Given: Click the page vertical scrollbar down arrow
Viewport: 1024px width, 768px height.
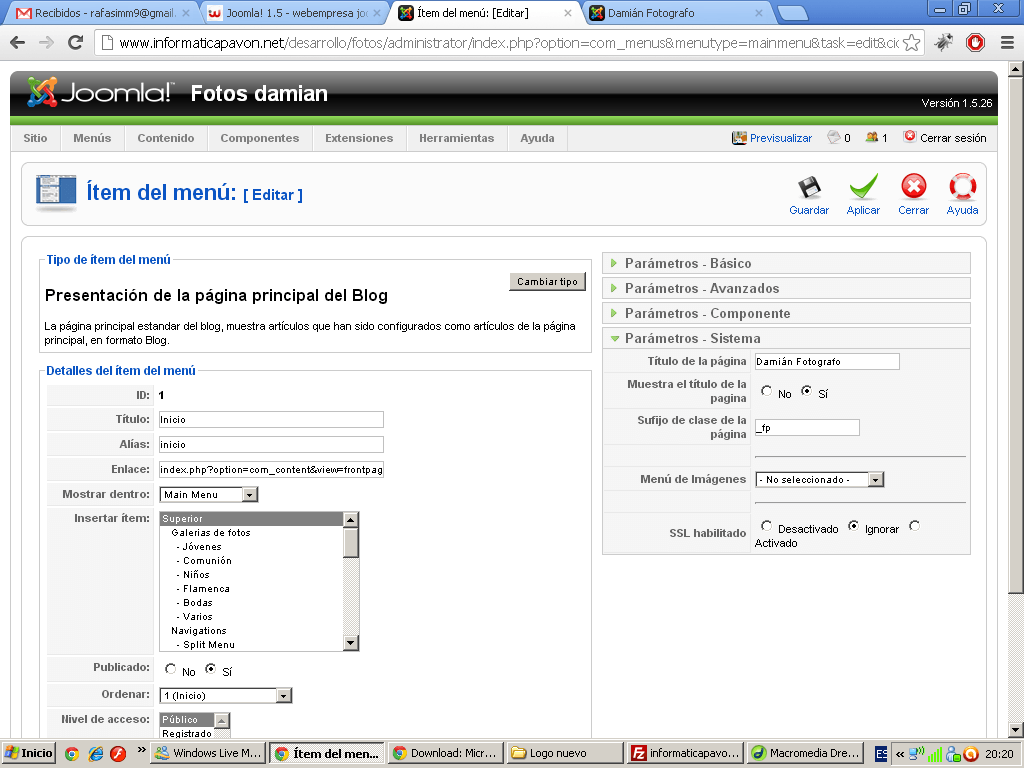Looking at the screenshot, I should click(1016, 729).
